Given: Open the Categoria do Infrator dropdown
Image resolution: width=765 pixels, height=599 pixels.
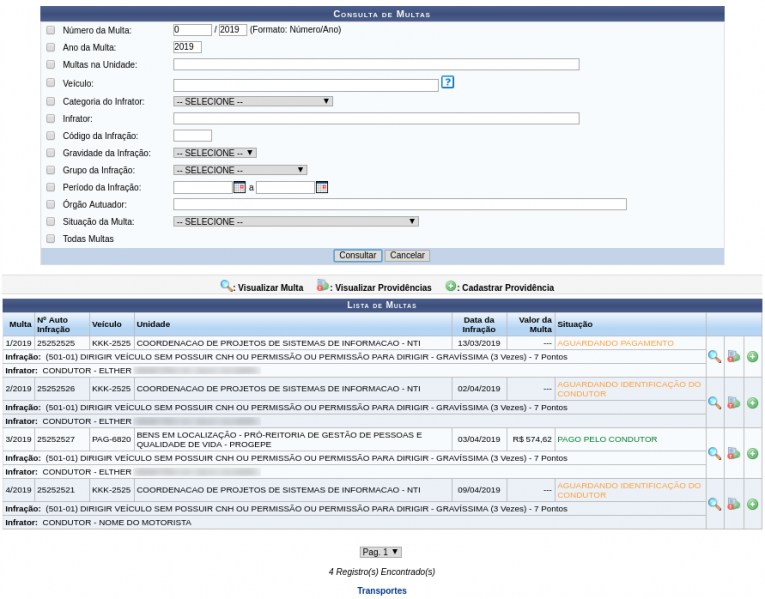Looking at the screenshot, I should point(252,101).
